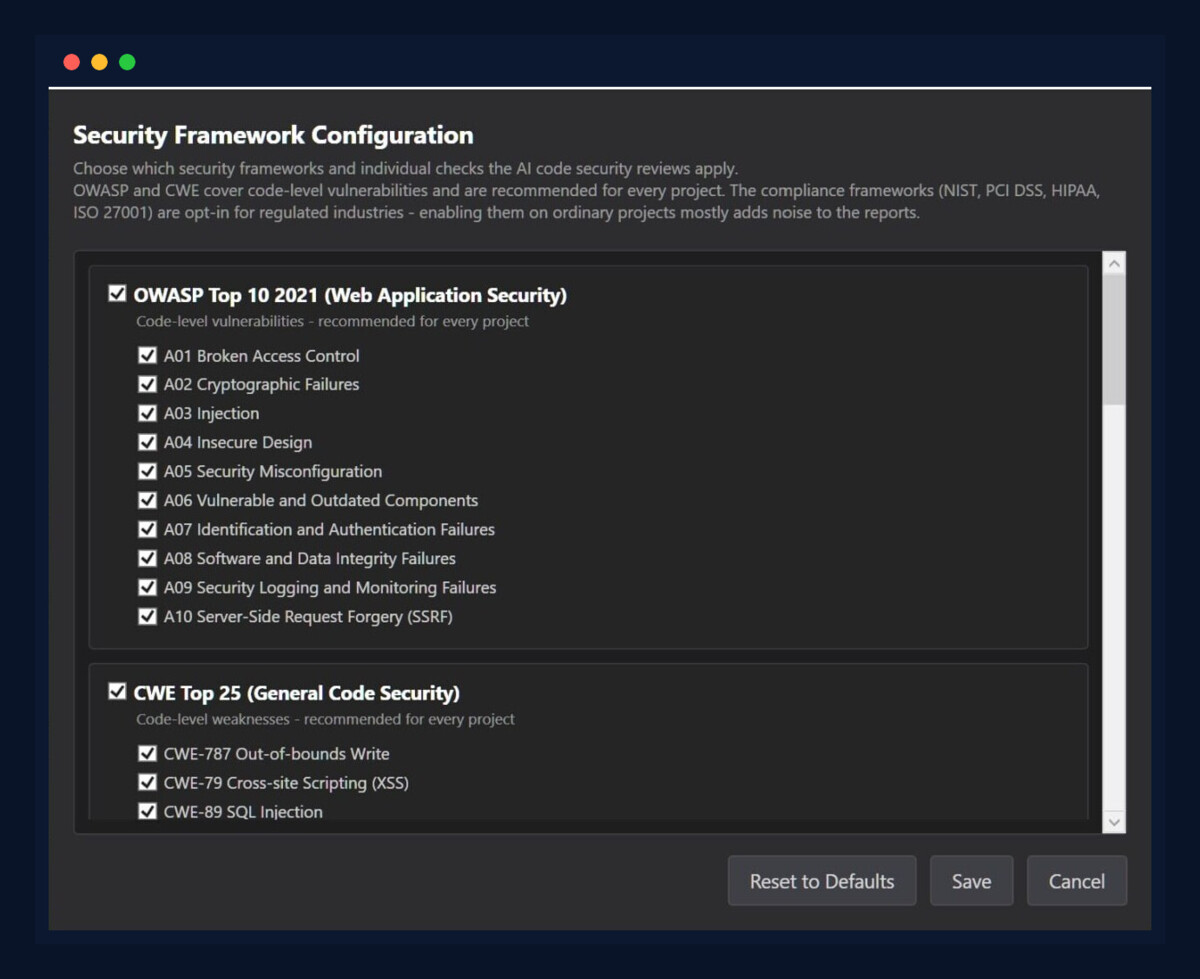Click the framework list scrollbar thumb
The image size is (1200, 979).
tap(1114, 340)
